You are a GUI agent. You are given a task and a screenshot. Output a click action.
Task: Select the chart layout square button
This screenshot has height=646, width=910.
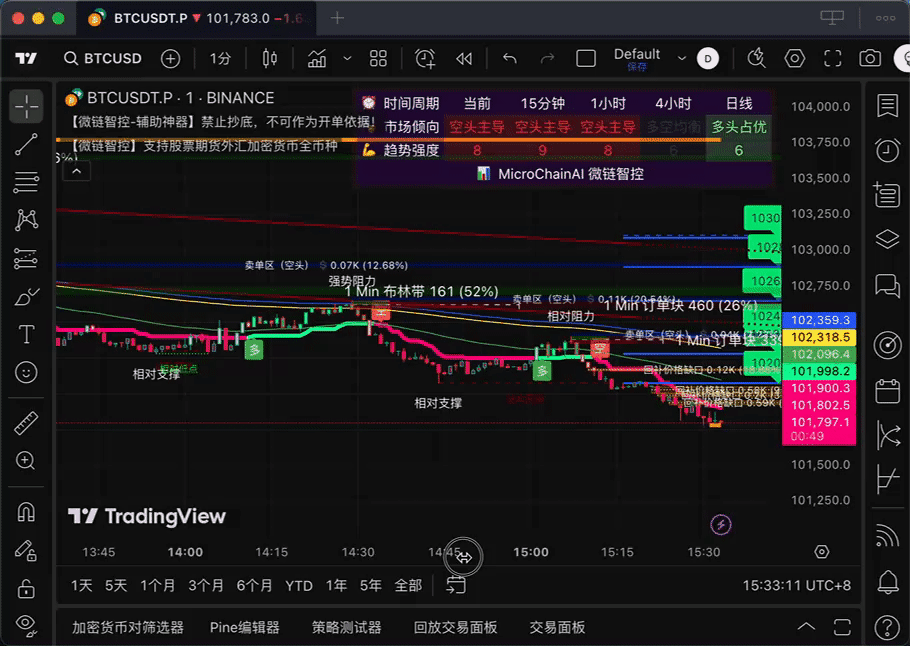point(586,58)
